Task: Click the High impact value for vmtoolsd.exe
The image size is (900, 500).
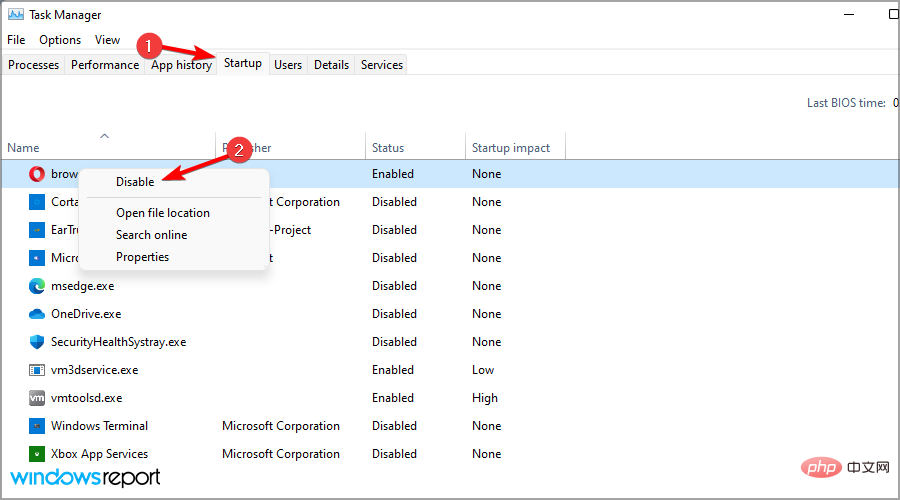Action: tap(485, 398)
